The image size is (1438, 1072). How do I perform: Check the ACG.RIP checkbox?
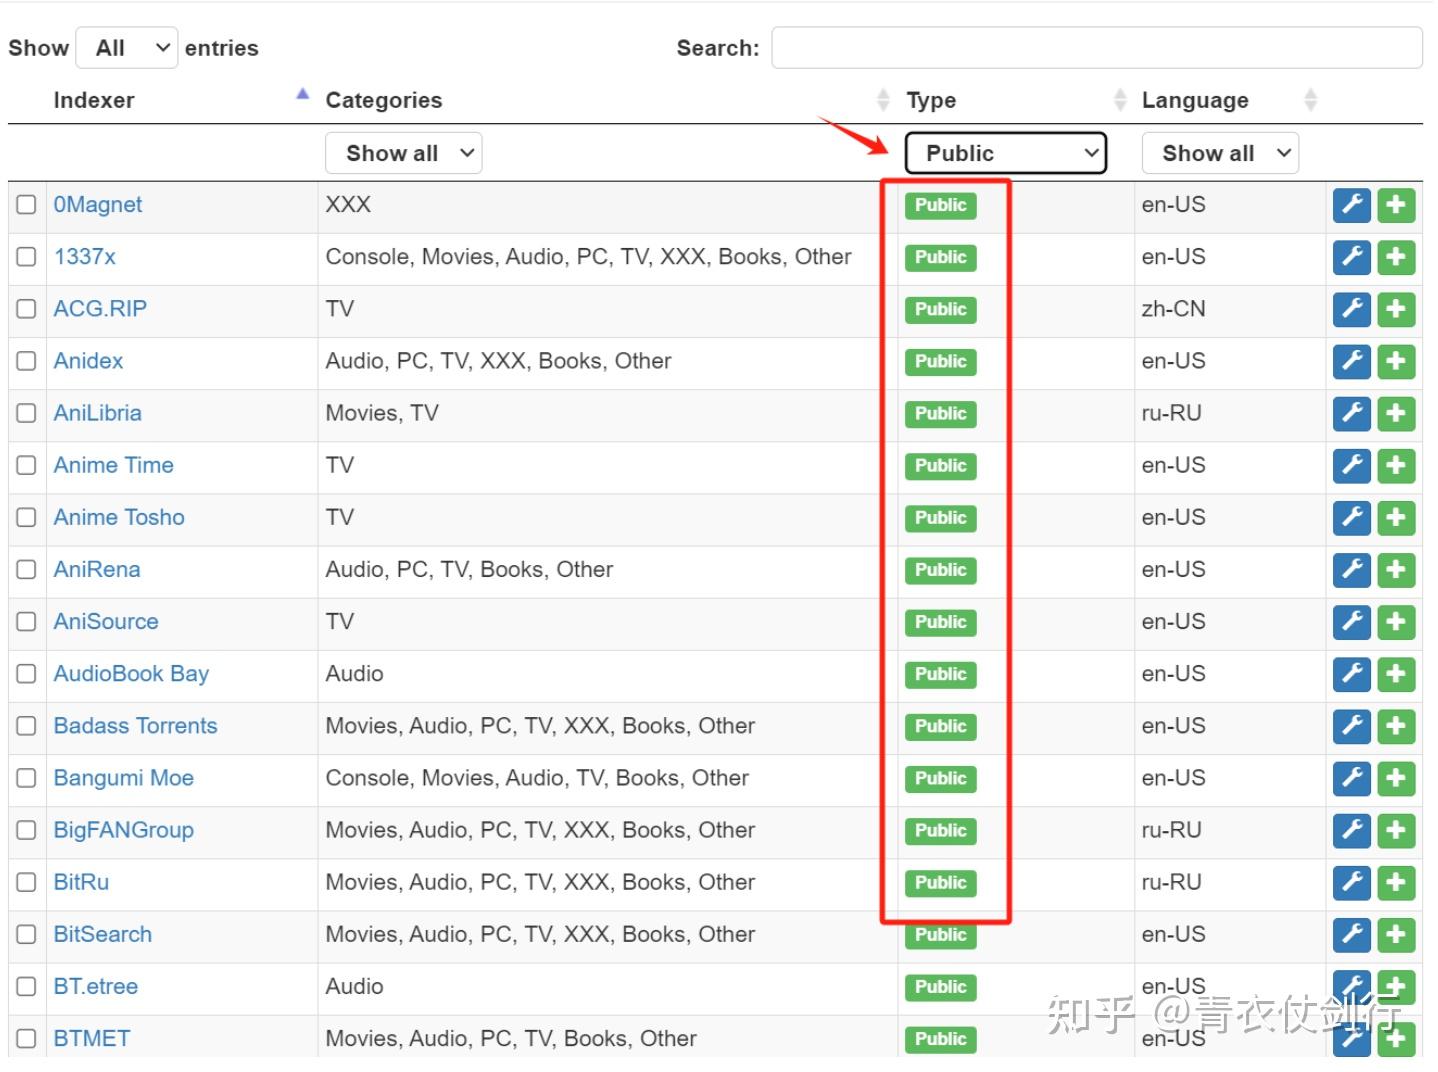coord(26,309)
